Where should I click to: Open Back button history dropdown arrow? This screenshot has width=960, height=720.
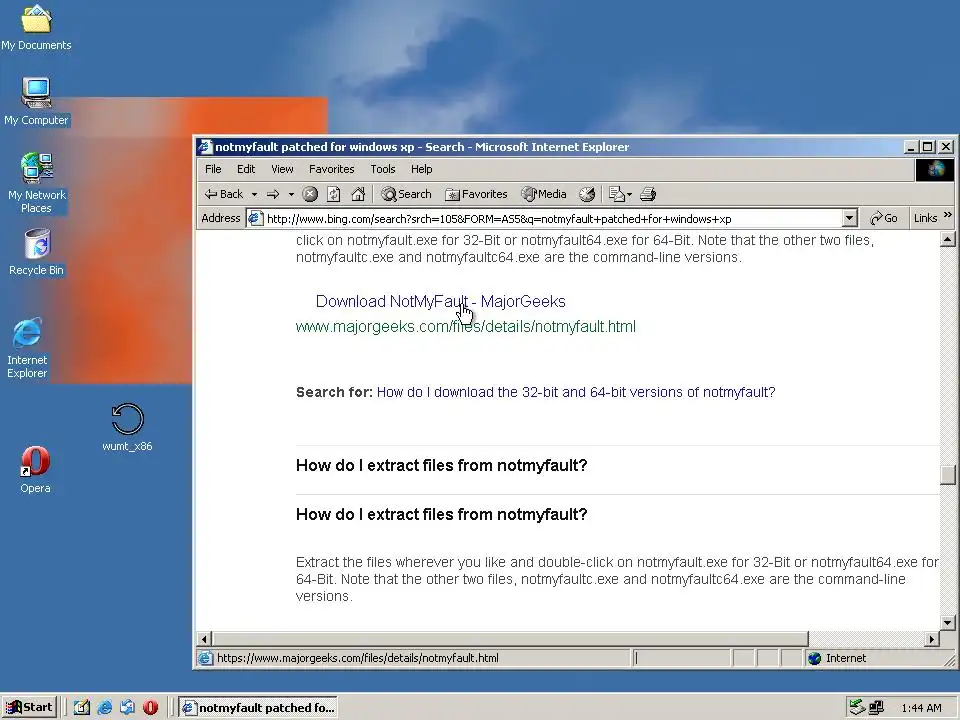254,195
